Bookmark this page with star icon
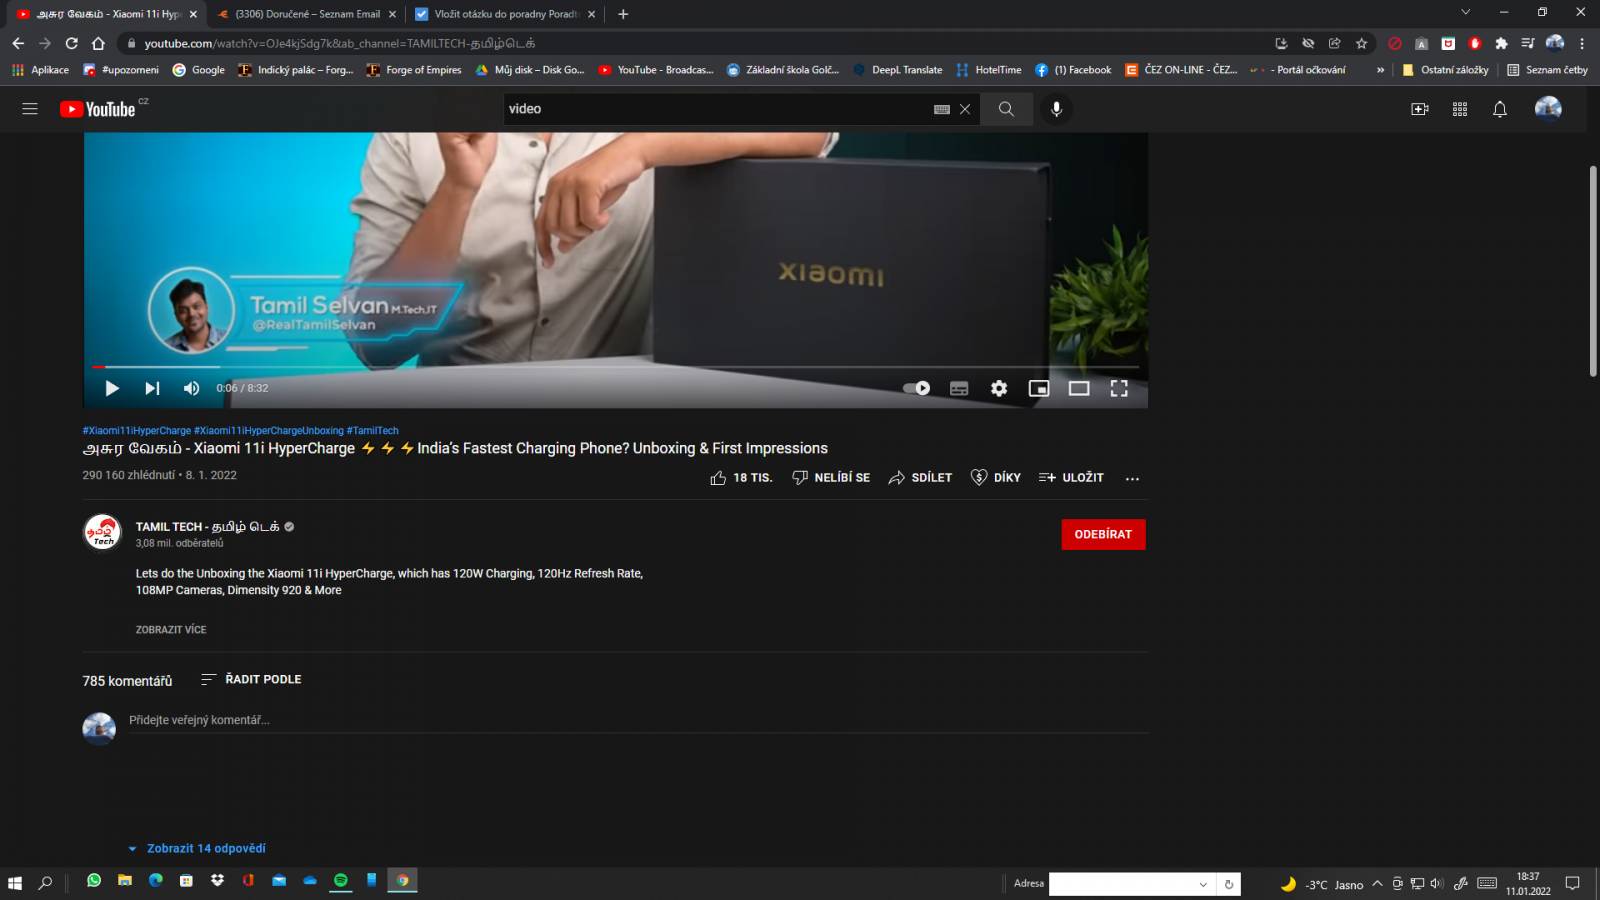Screen dimensions: 1600x900 coord(1361,43)
